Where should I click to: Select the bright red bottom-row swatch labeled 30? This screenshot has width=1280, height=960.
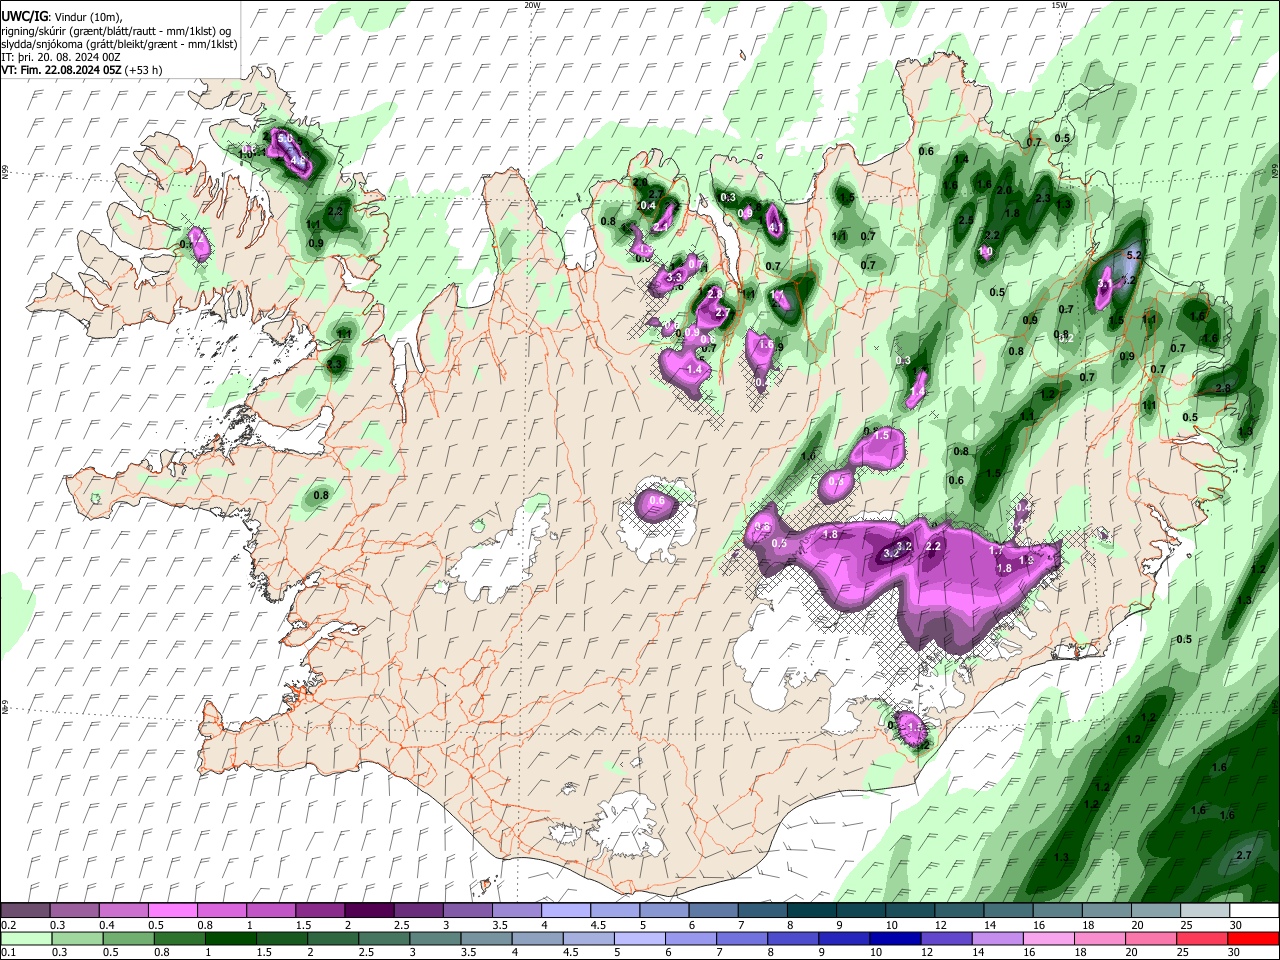(x=1253, y=939)
